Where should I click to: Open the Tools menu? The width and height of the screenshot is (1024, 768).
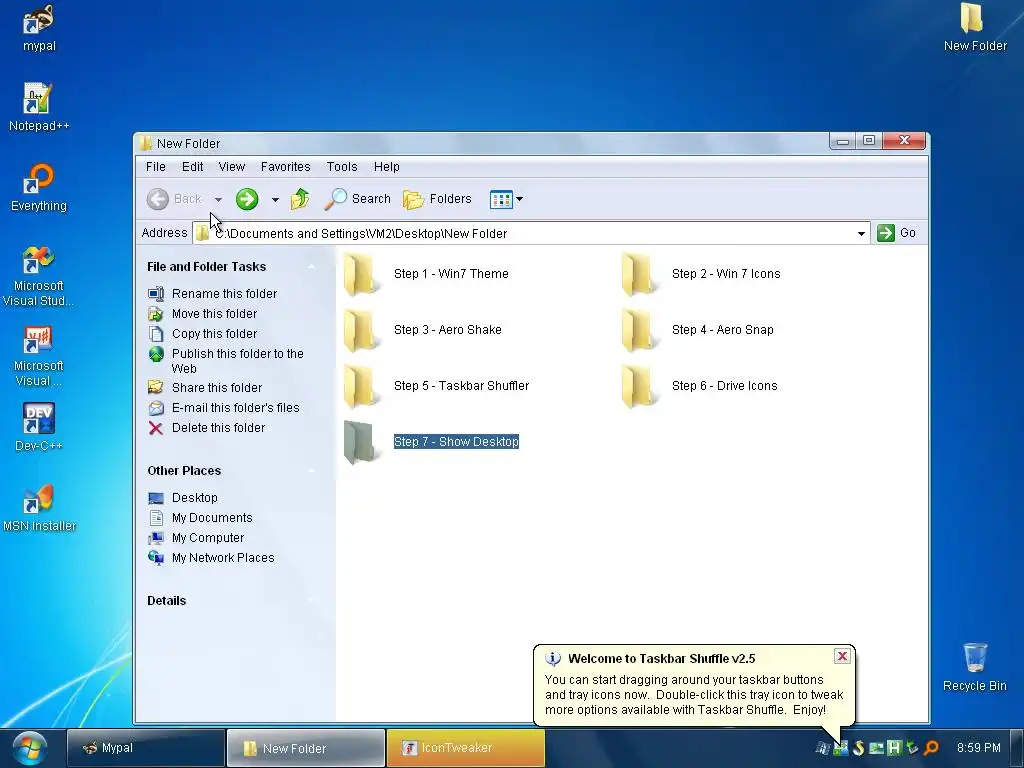342,167
